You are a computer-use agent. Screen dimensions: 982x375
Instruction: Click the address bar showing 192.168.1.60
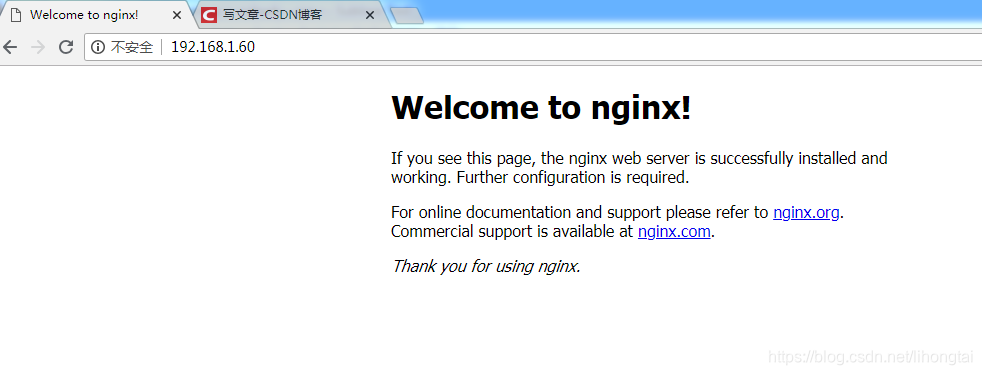point(532,47)
